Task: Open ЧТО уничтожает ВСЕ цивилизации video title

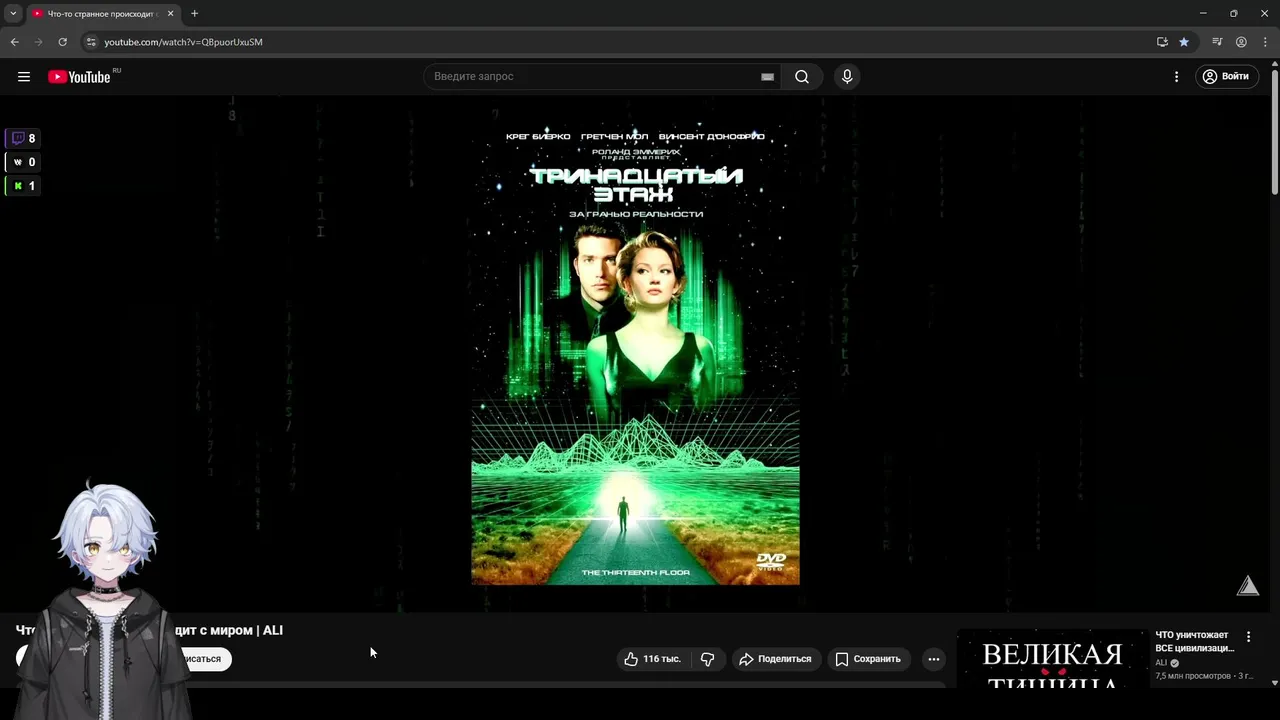Action: [1195, 641]
